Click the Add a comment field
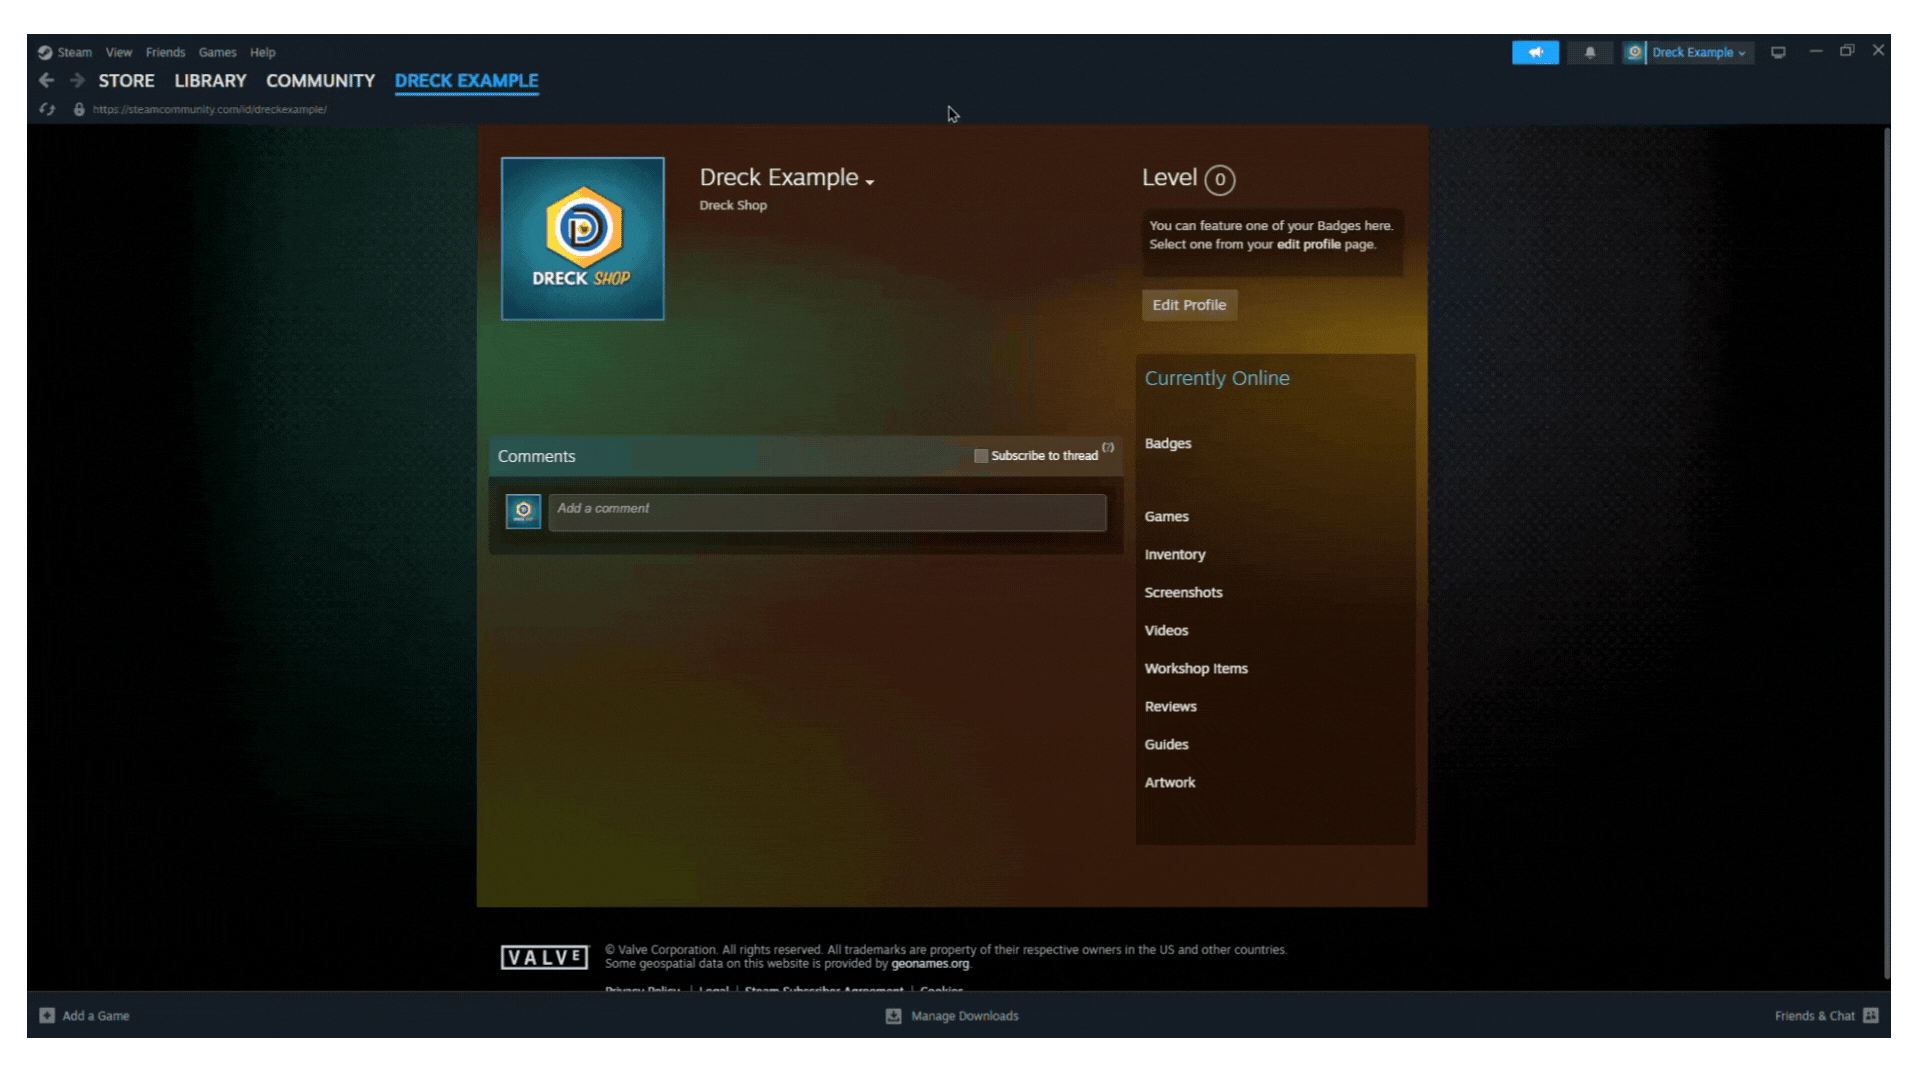Viewport: 1920px width, 1080px height. 827,512
